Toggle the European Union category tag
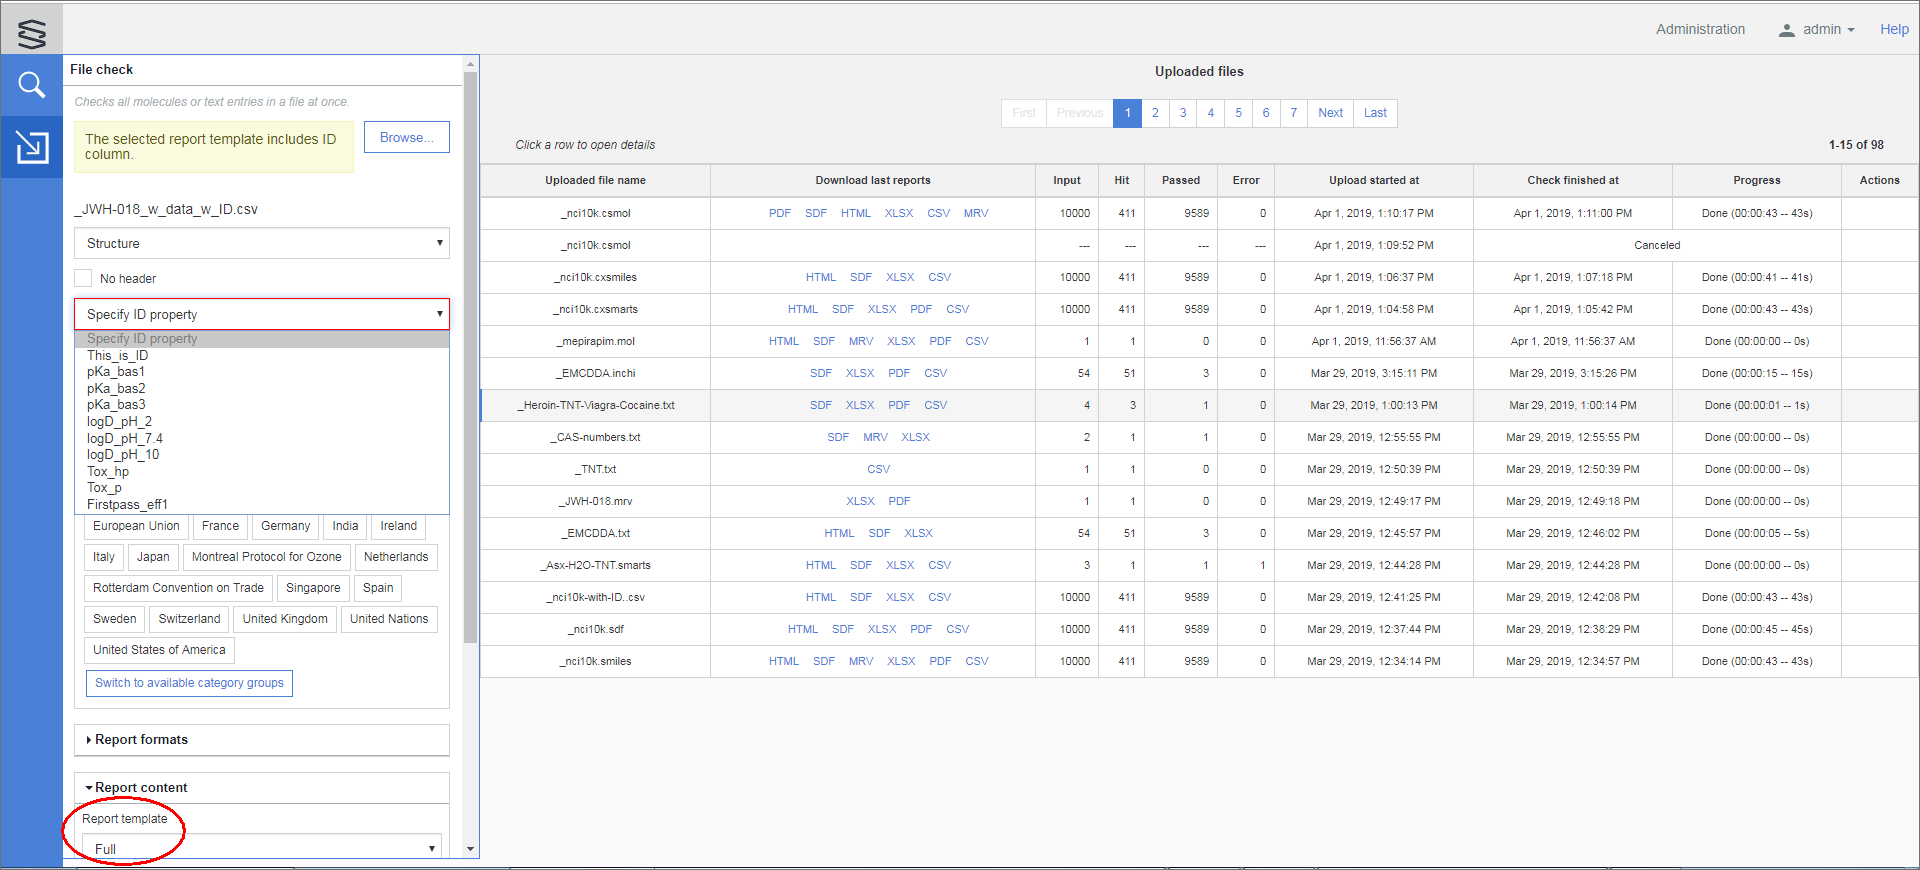1920x870 pixels. pyautogui.click(x=136, y=526)
